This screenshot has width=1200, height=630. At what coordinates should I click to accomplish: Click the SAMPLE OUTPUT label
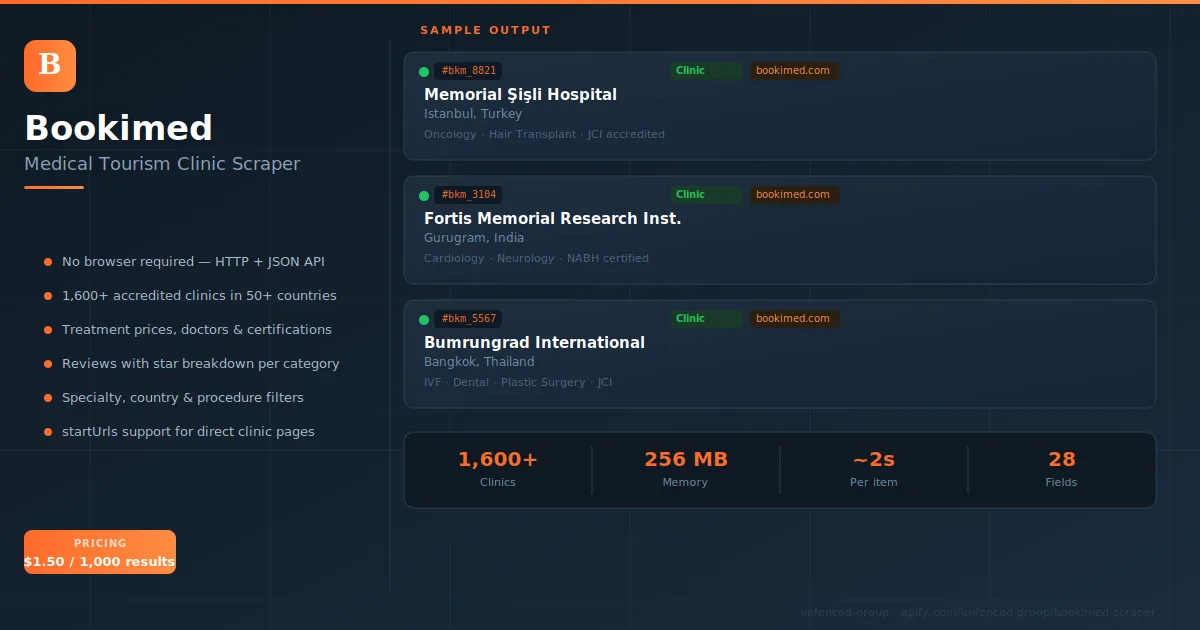[485, 31]
